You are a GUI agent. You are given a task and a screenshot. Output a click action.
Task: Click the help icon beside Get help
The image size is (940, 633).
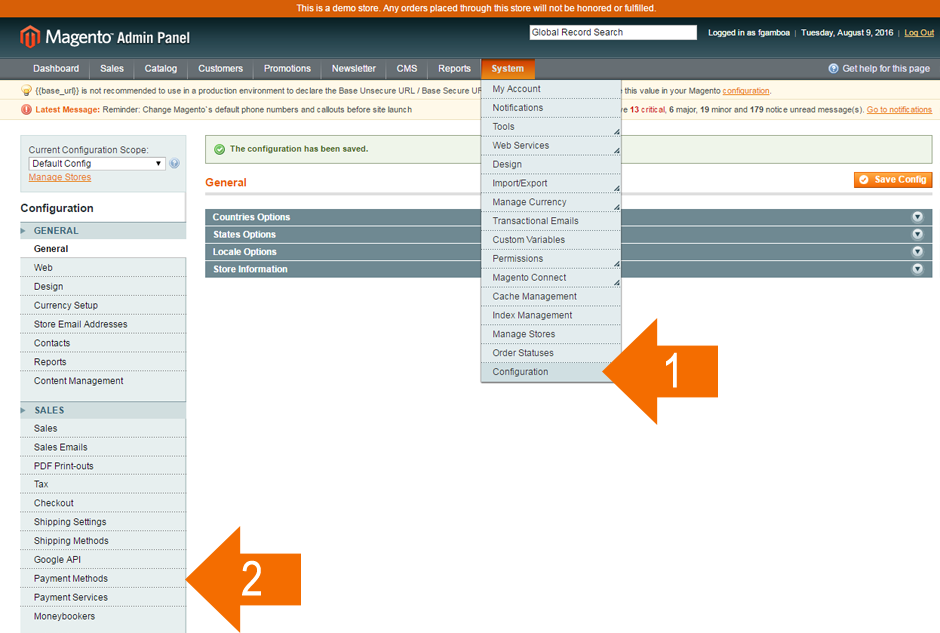click(833, 68)
